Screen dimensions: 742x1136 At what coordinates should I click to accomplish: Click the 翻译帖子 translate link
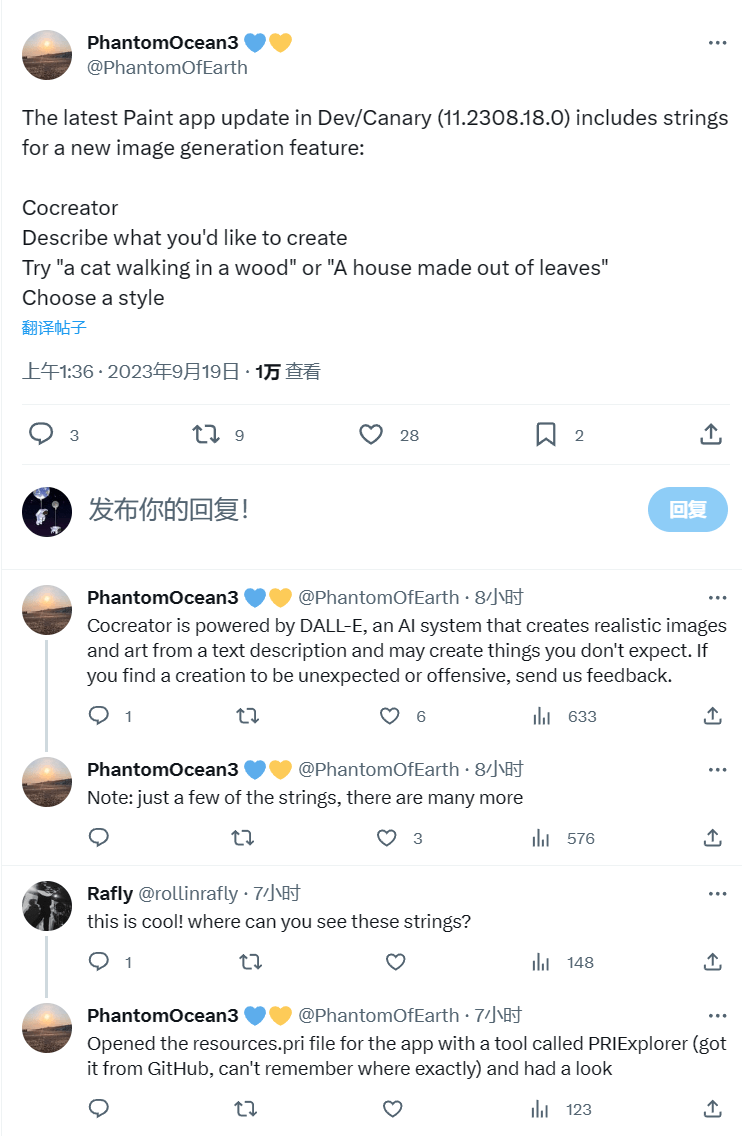click(x=54, y=328)
